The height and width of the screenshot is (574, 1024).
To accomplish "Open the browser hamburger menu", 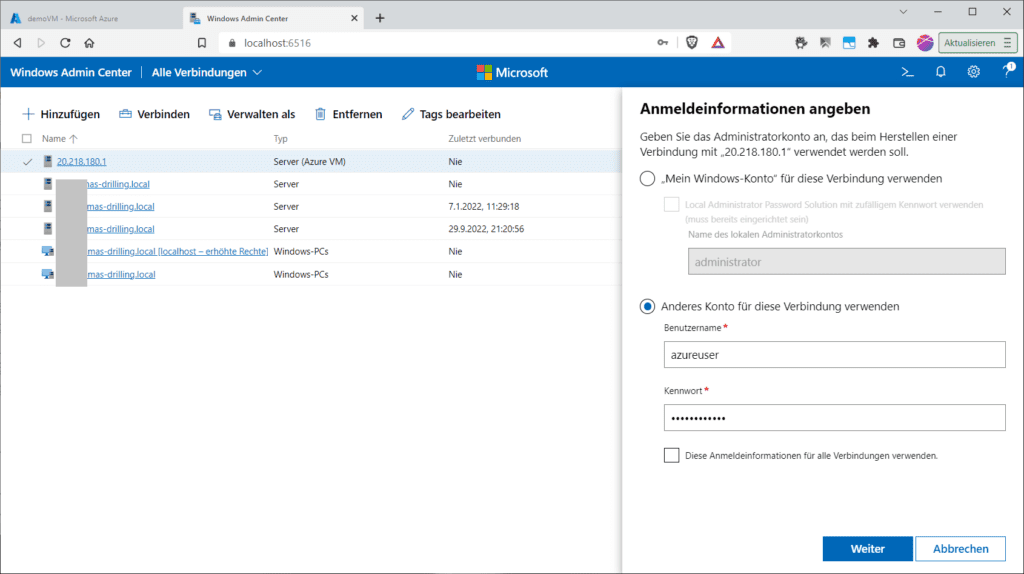I will [1008, 43].
